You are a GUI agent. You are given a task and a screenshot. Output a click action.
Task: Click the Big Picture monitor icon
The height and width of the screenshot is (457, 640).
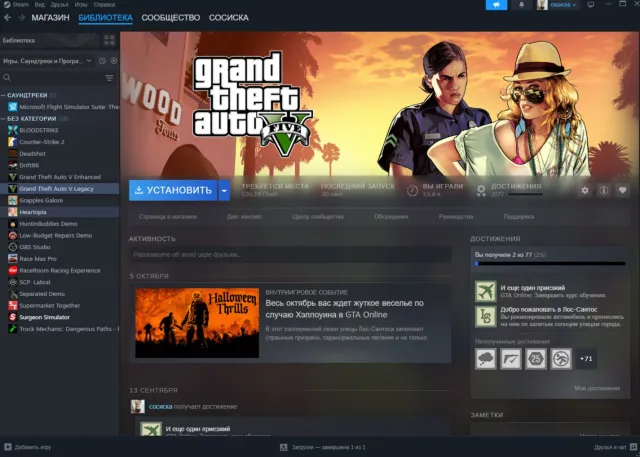point(591,5)
